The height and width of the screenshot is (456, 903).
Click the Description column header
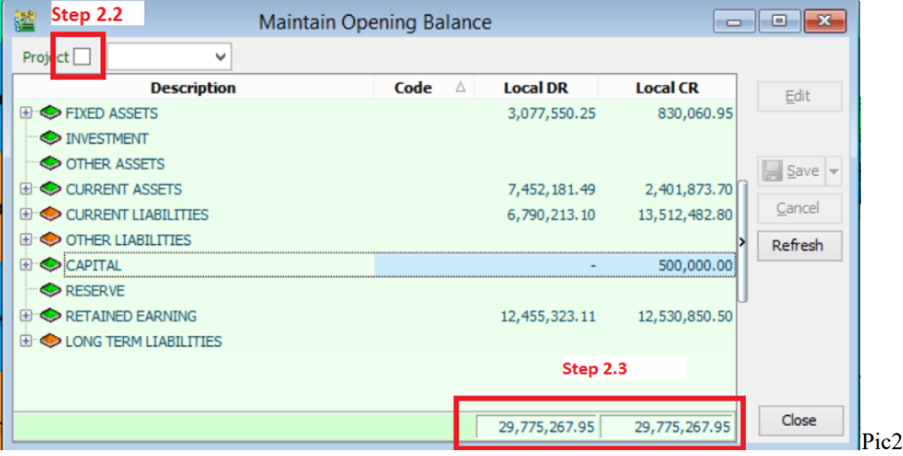pos(193,88)
